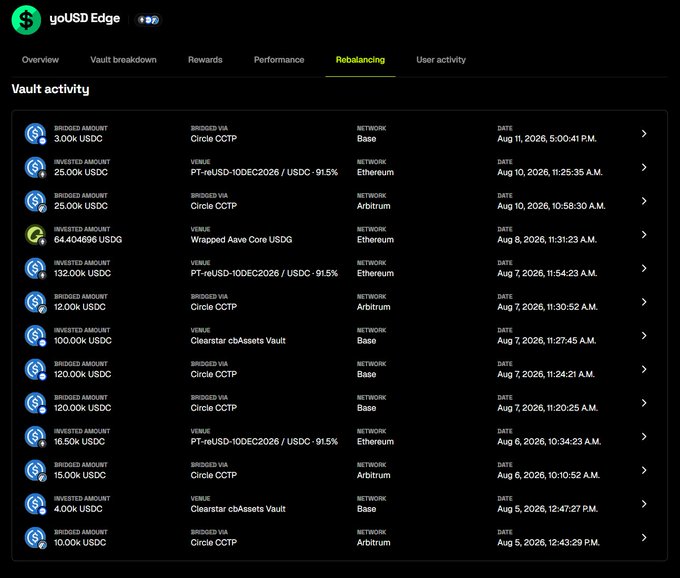Click the 64.404696 USDG invested amount
Screen dimensions: 680x578
pos(88,239)
